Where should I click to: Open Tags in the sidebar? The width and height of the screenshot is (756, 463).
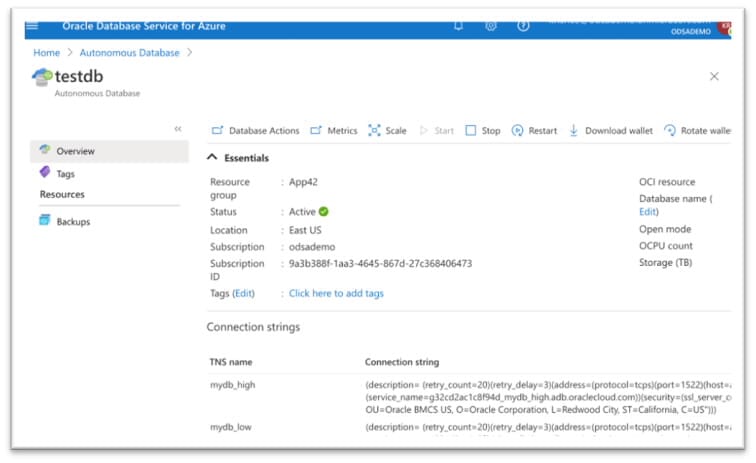tap(65, 173)
